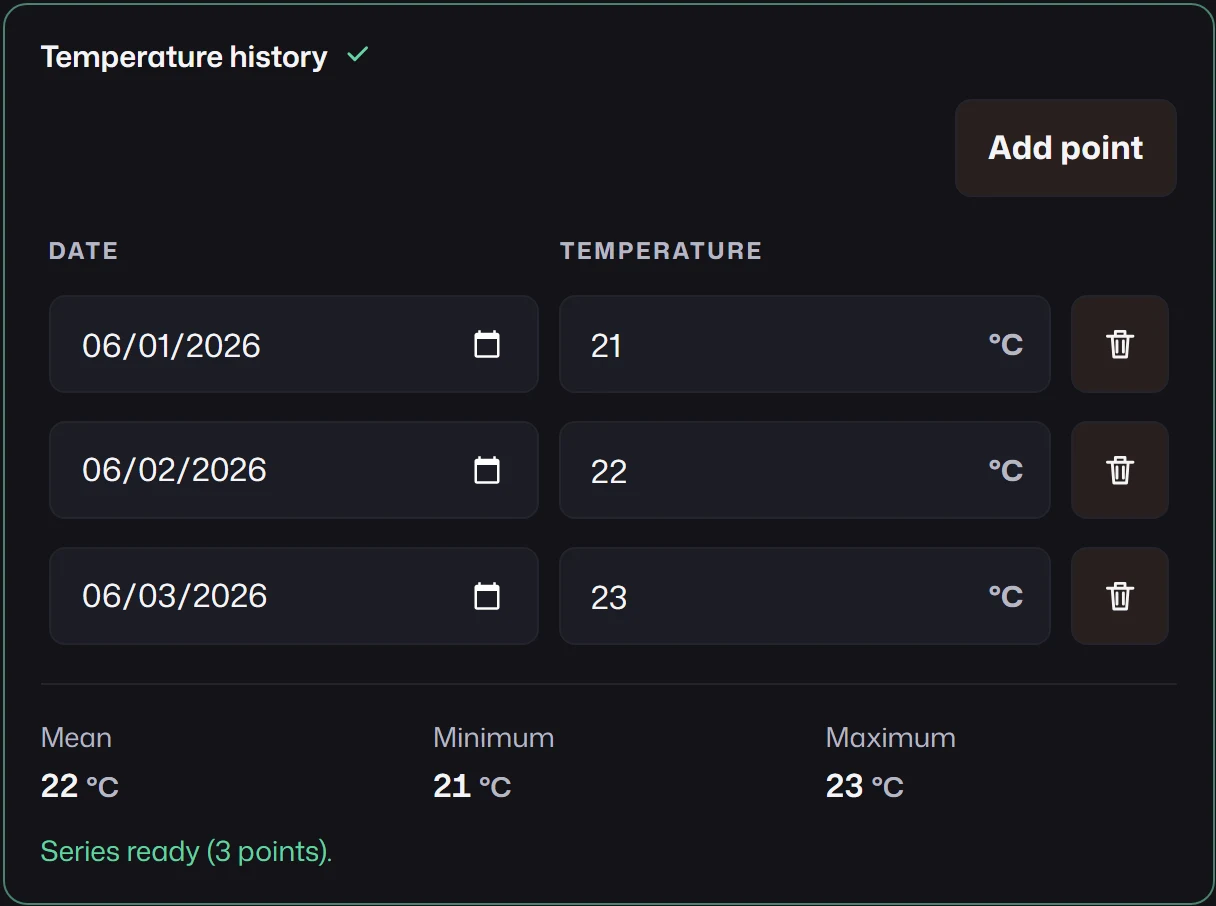Click the TEMPERATURE column header
This screenshot has width=1216, height=906.
(661, 251)
